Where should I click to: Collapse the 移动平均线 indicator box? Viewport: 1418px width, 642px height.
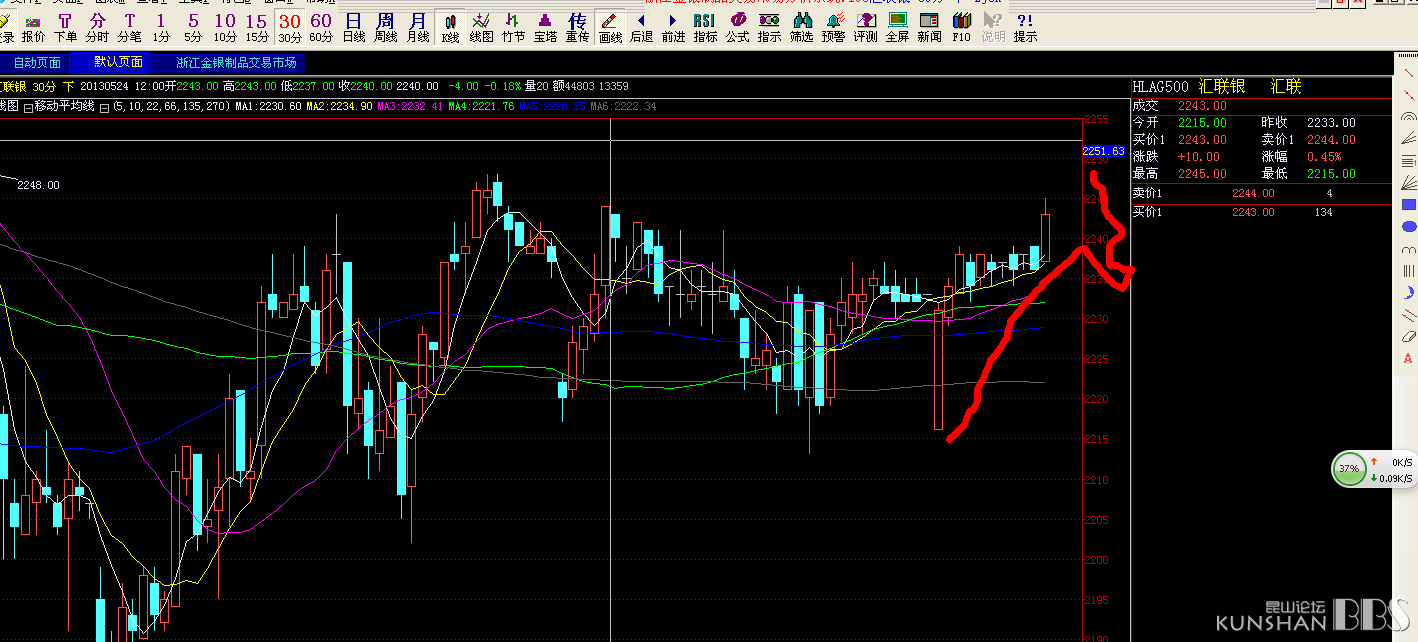tap(30, 106)
